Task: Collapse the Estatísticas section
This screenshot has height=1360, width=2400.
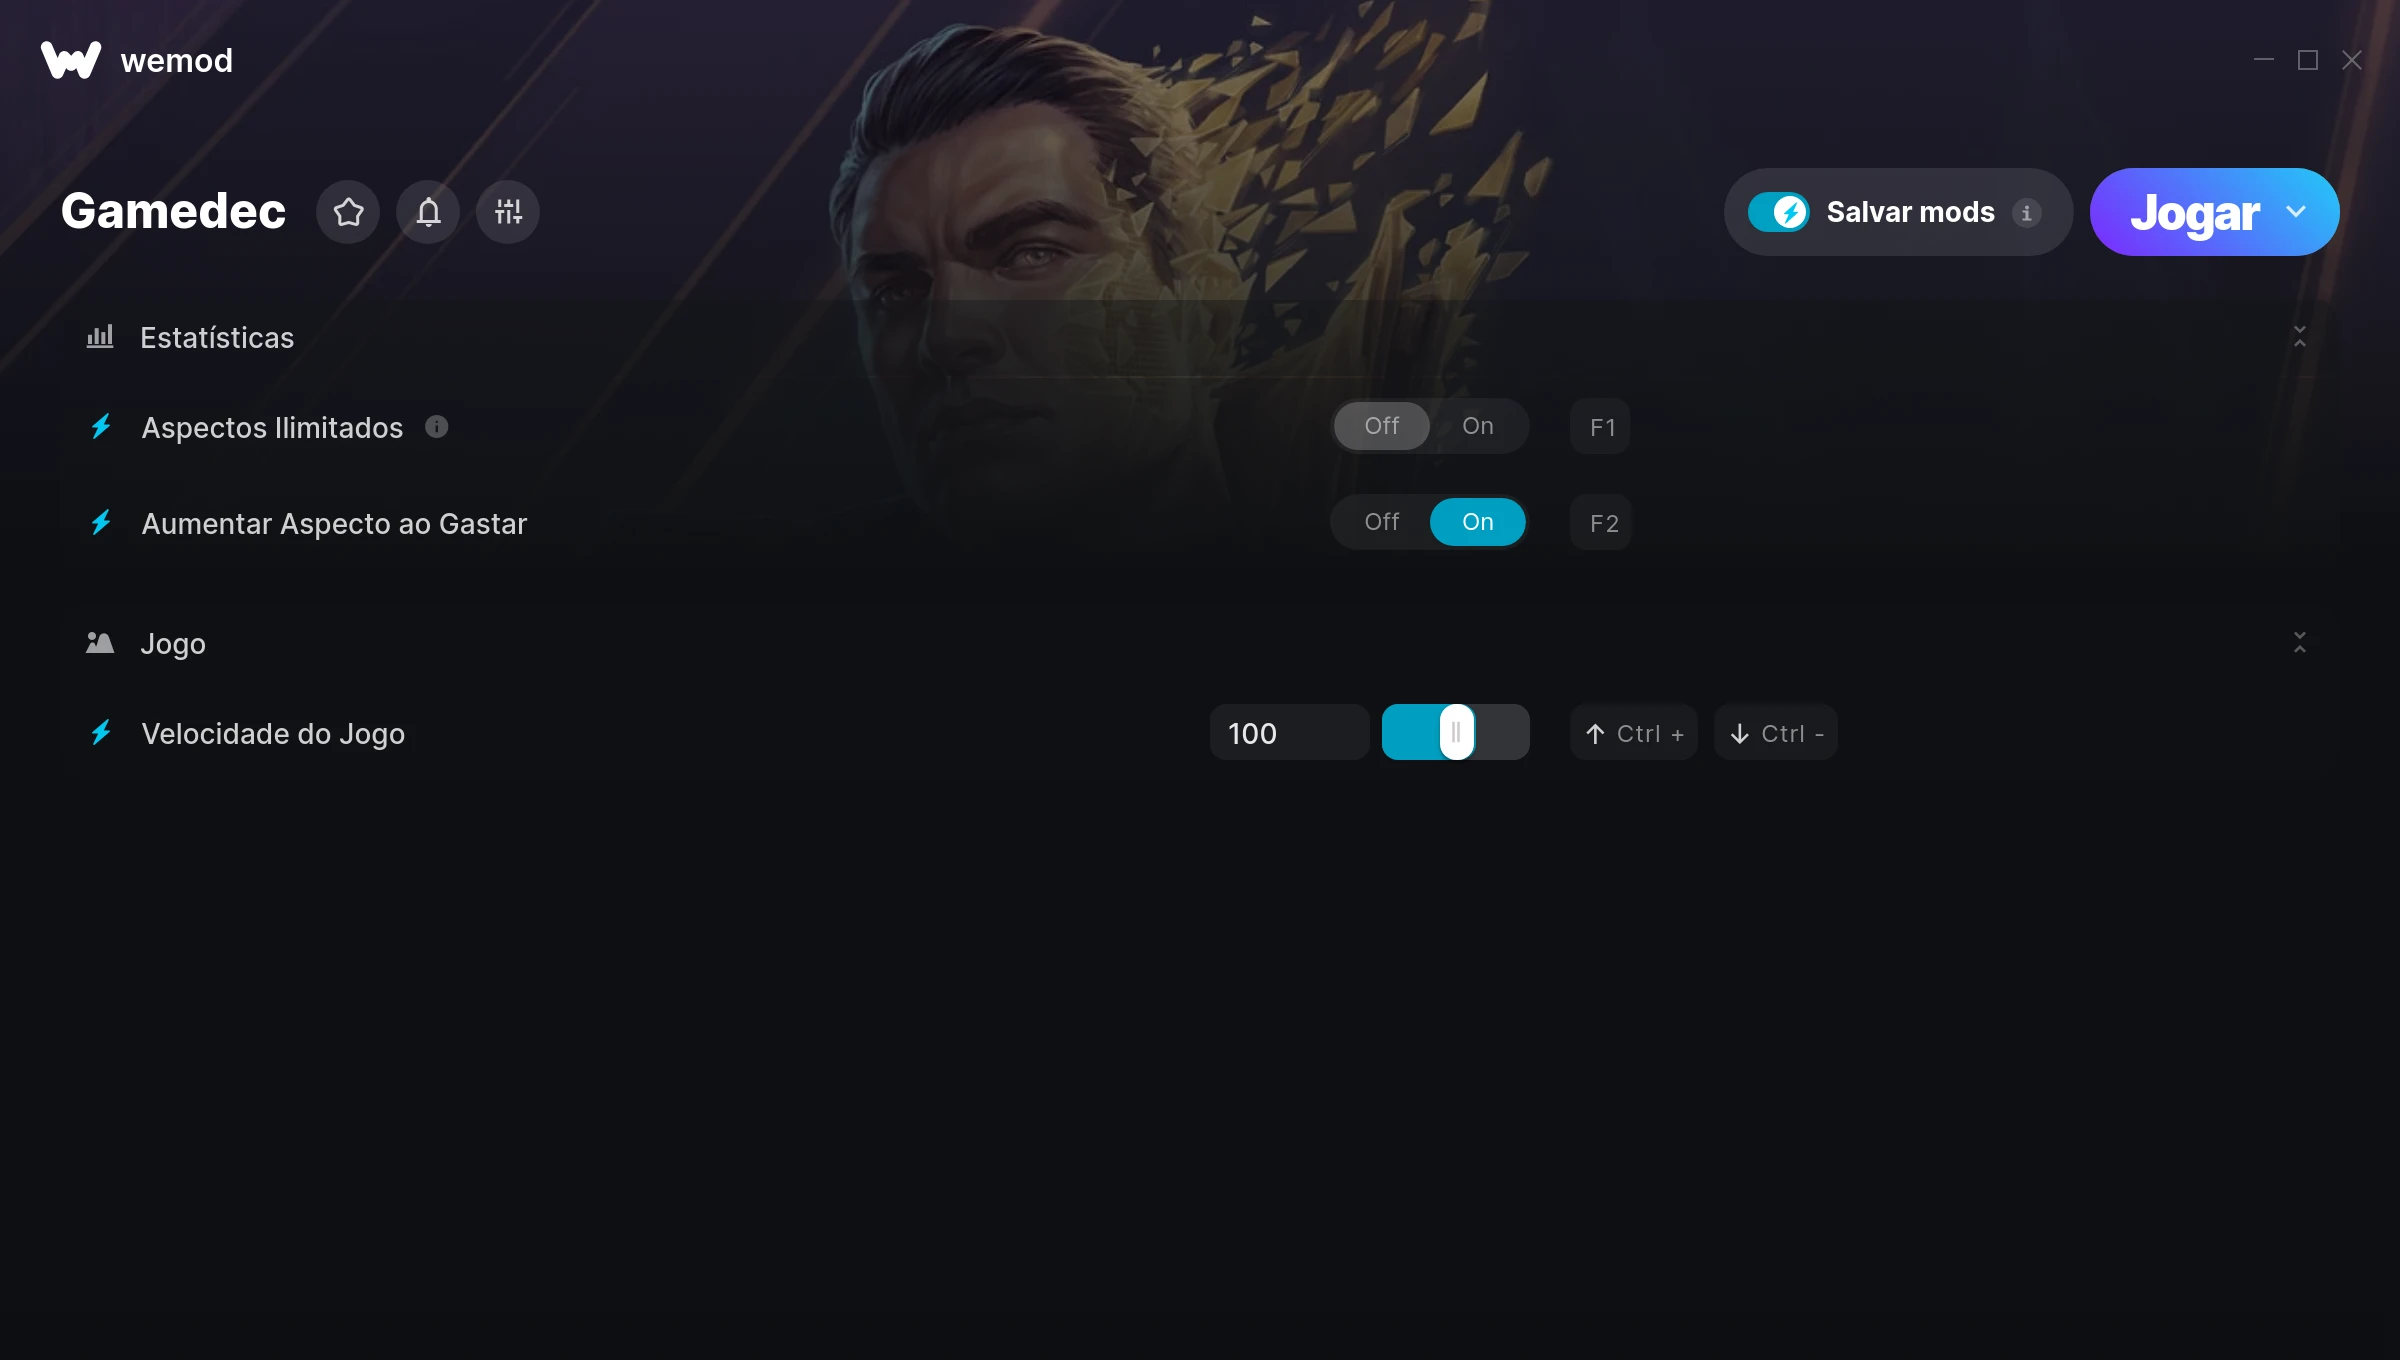Action: (2300, 336)
